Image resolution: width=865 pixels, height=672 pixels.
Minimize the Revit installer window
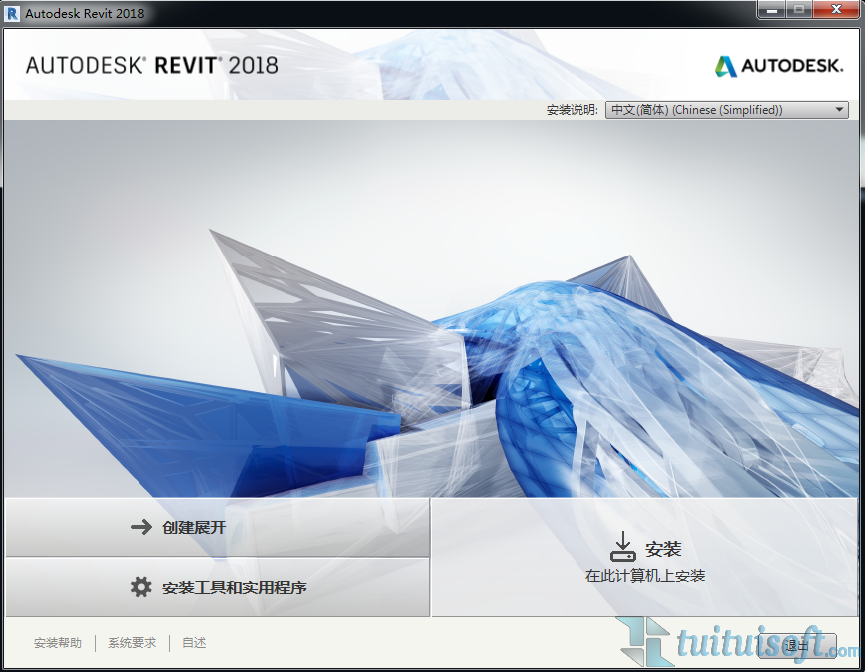point(771,10)
